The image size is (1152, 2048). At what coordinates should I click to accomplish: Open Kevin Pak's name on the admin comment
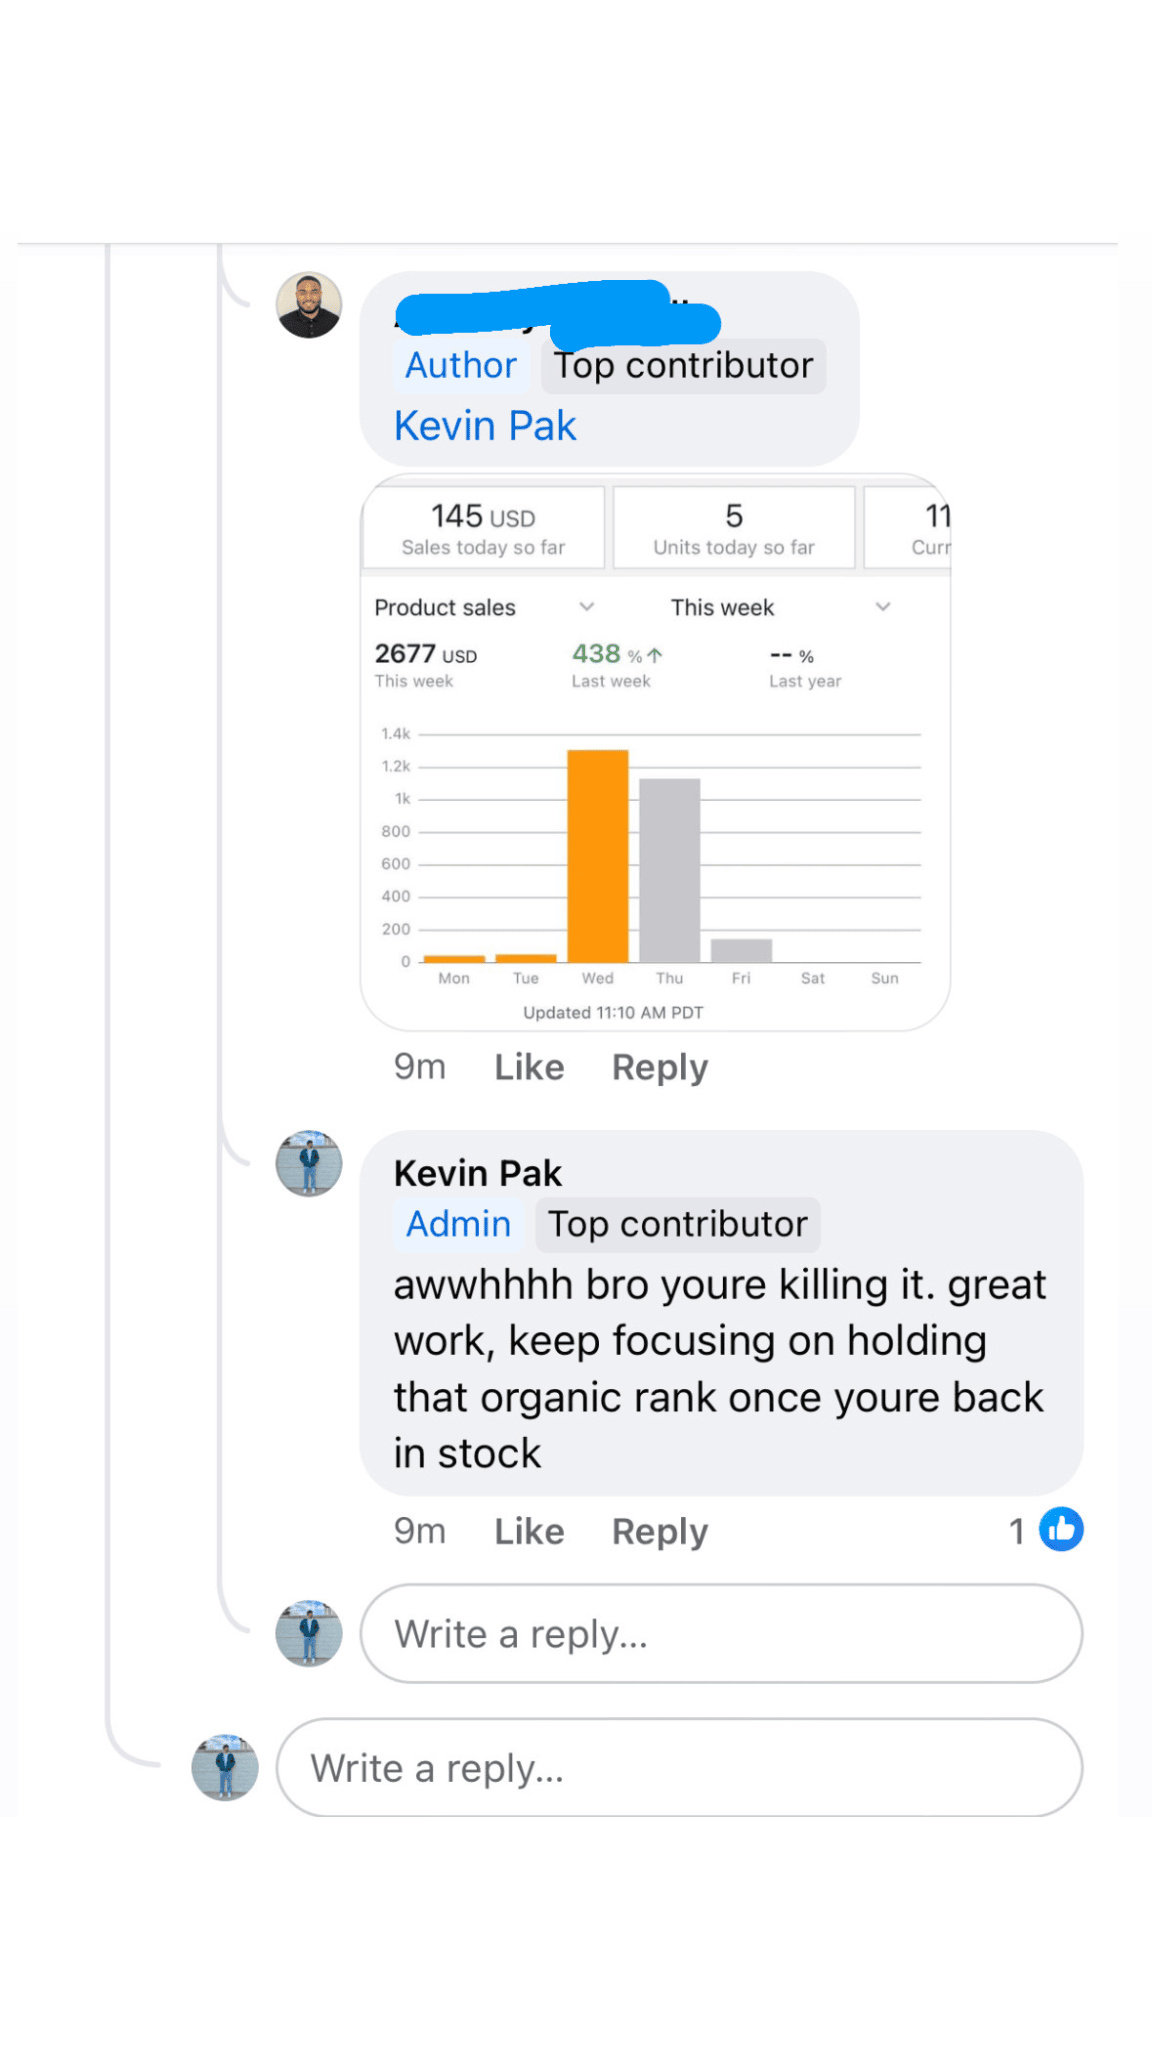click(478, 1173)
